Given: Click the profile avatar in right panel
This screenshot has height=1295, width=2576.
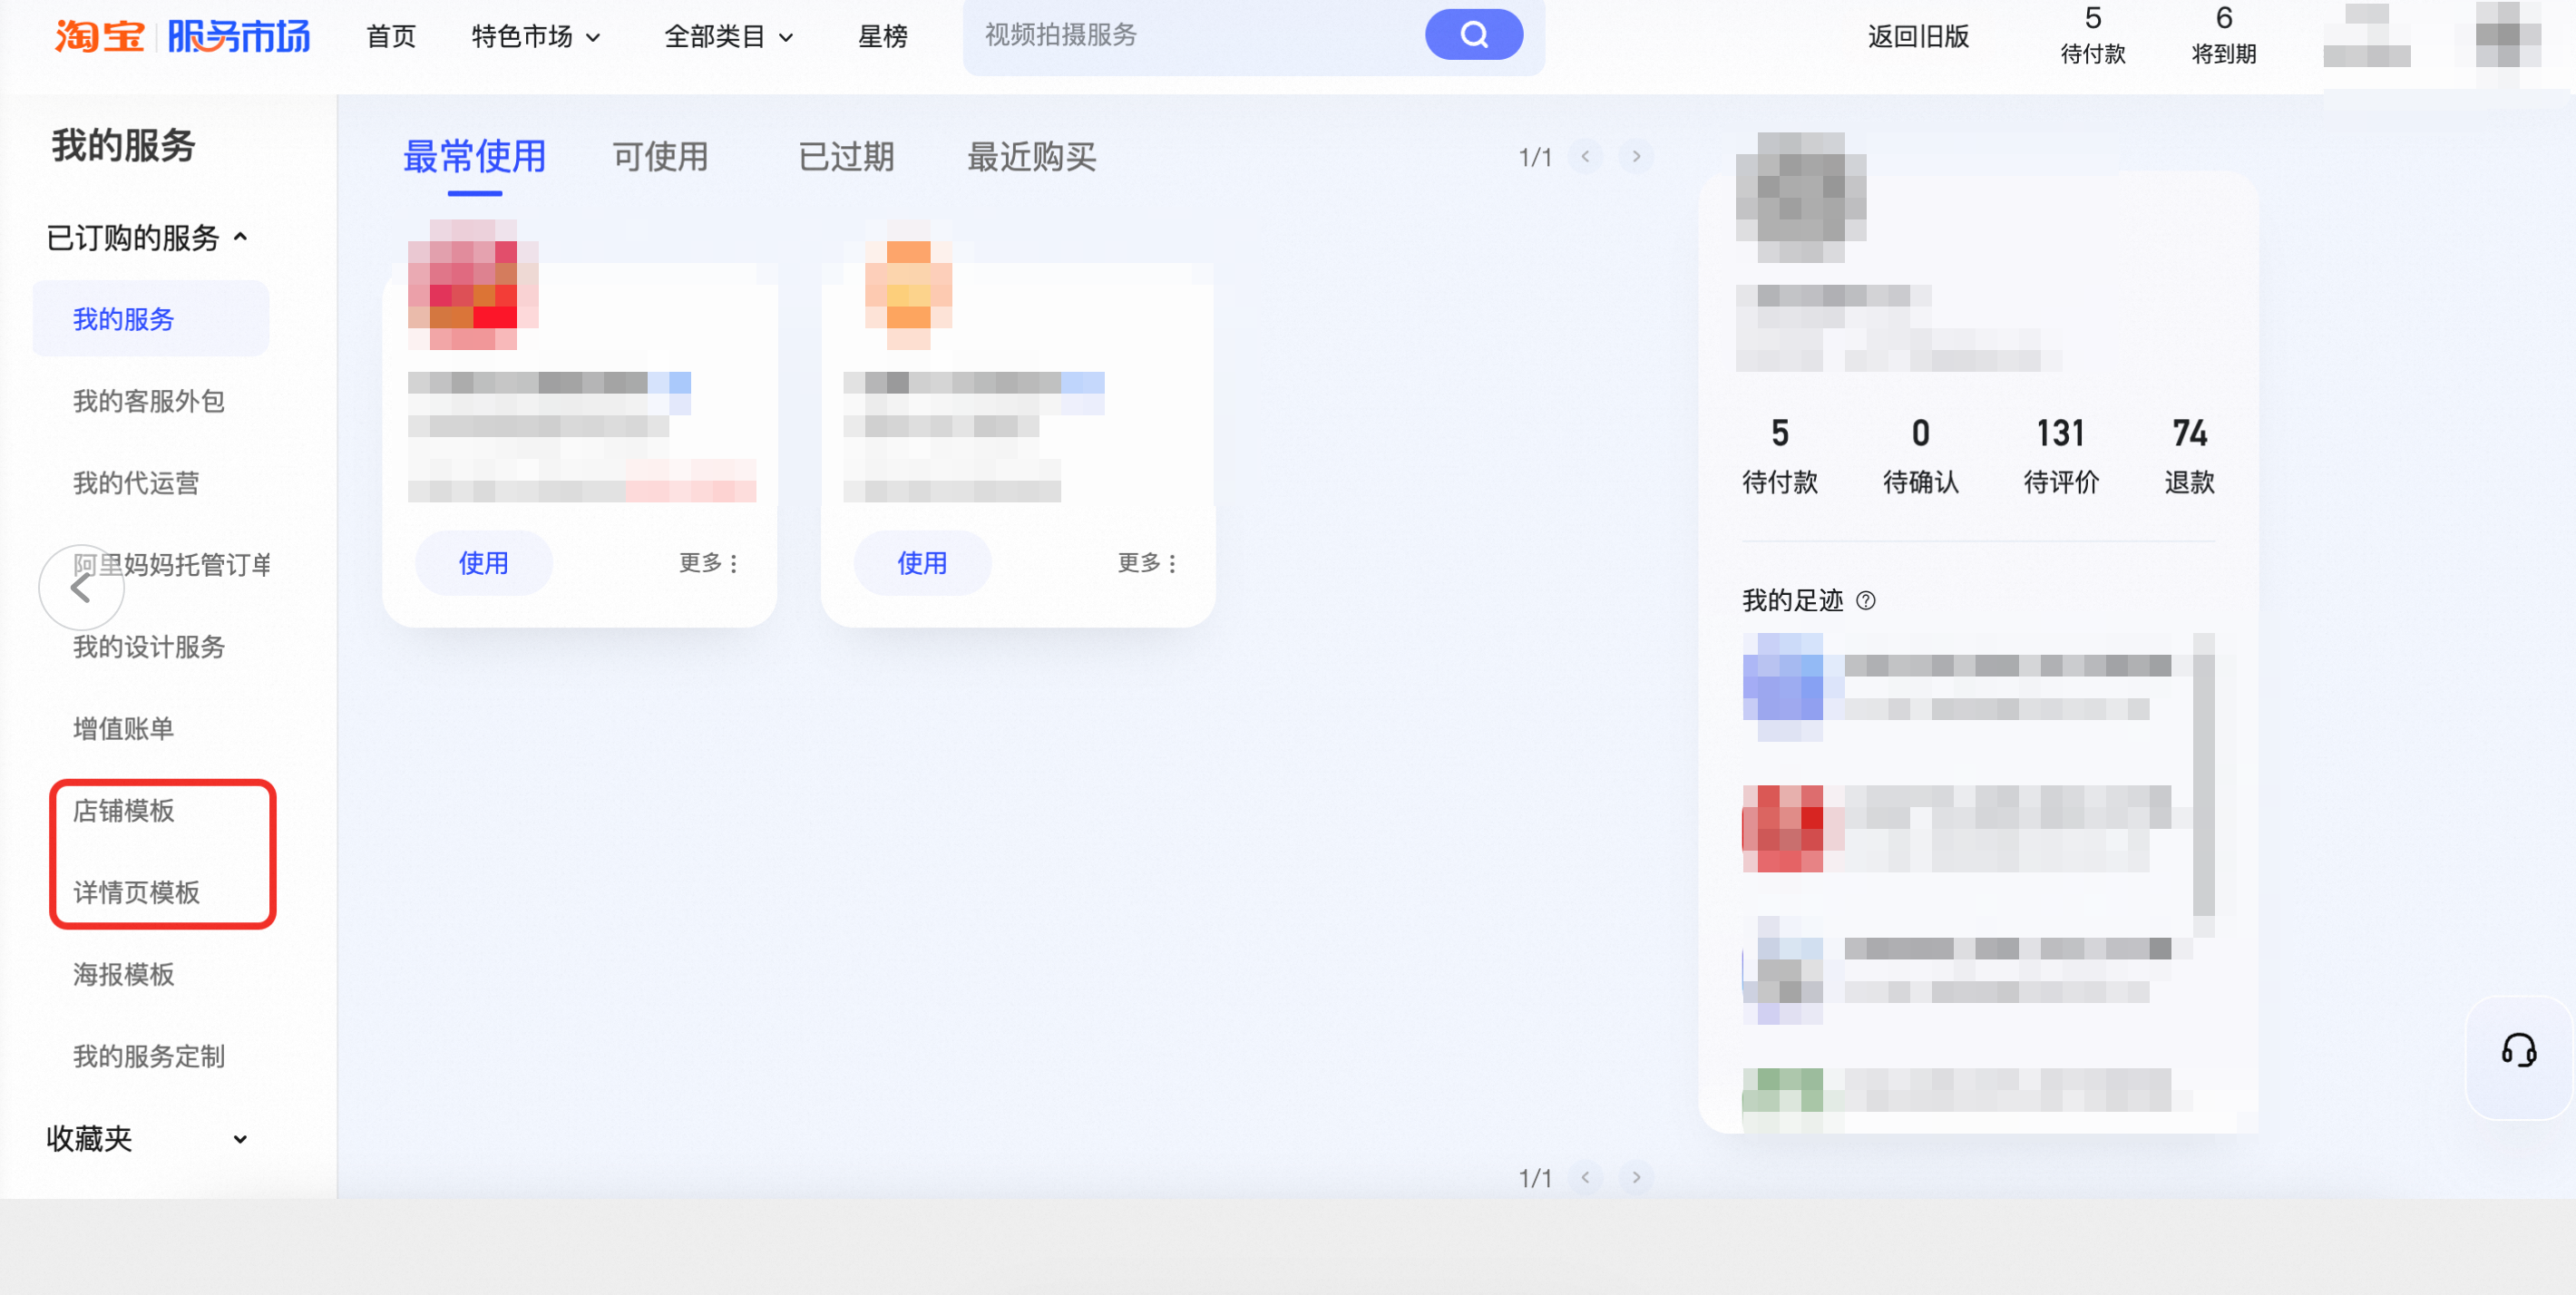Looking at the screenshot, I should click(1800, 197).
